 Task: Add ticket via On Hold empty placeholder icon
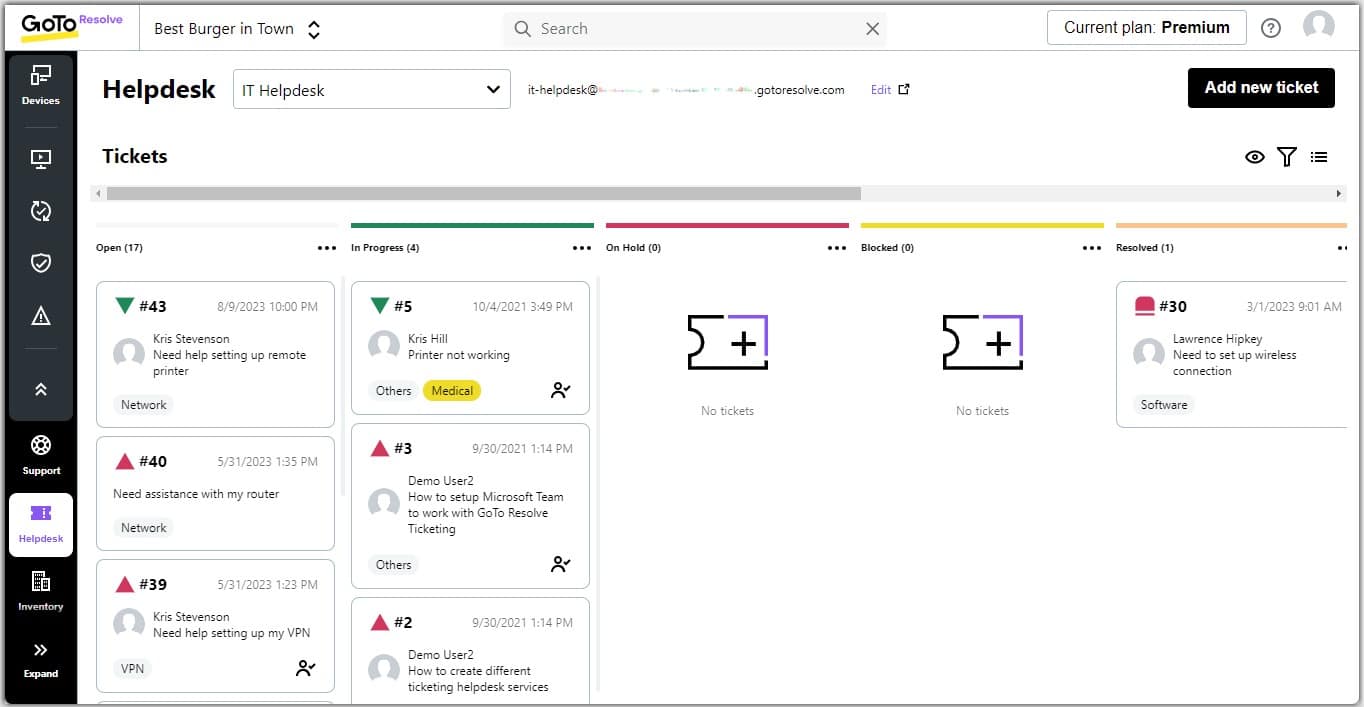click(x=727, y=342)
